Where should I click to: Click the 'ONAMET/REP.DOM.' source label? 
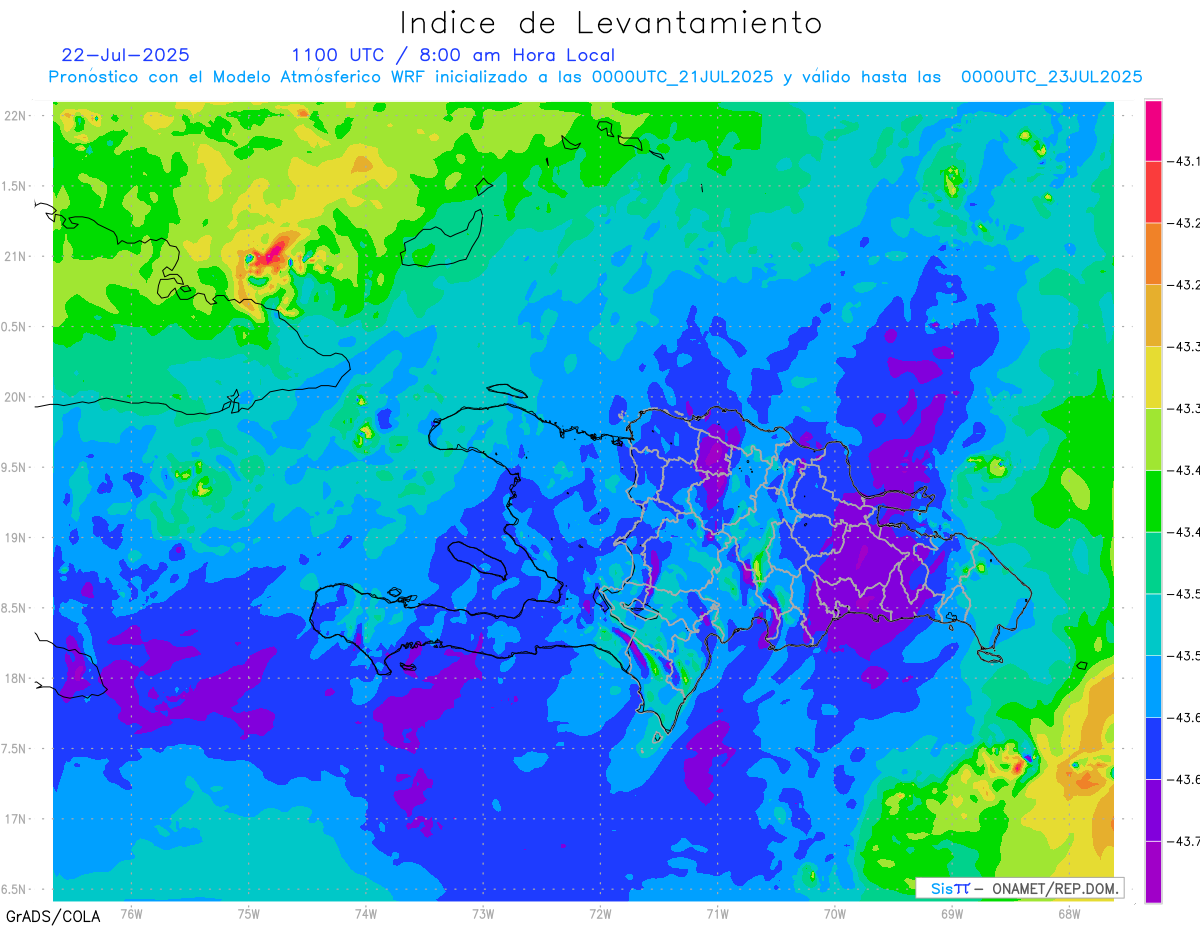tap(1055, 888)
